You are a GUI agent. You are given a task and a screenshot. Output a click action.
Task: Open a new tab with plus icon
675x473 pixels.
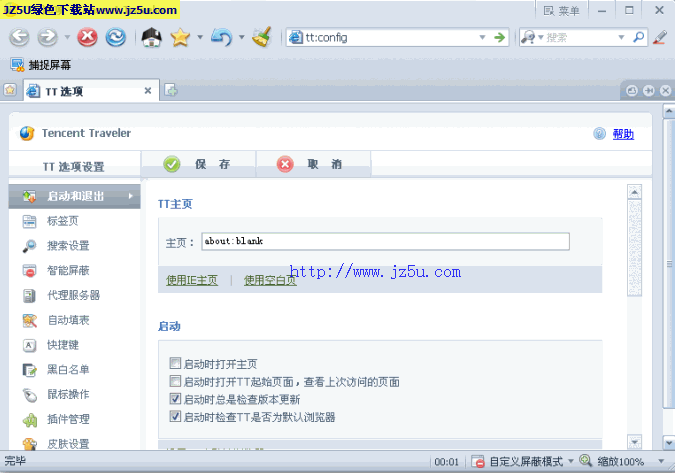[x=171, y=91]
